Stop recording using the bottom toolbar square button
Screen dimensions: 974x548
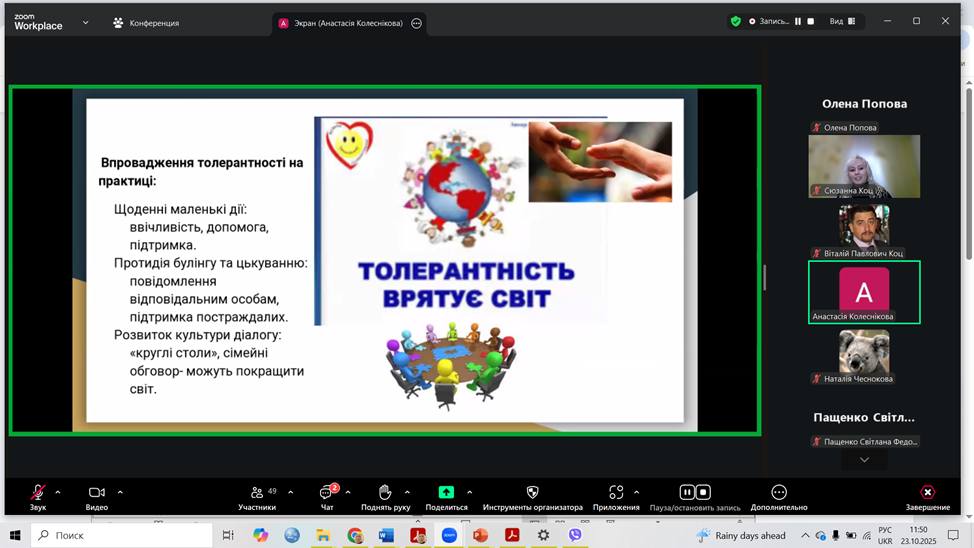click(704, 492)
